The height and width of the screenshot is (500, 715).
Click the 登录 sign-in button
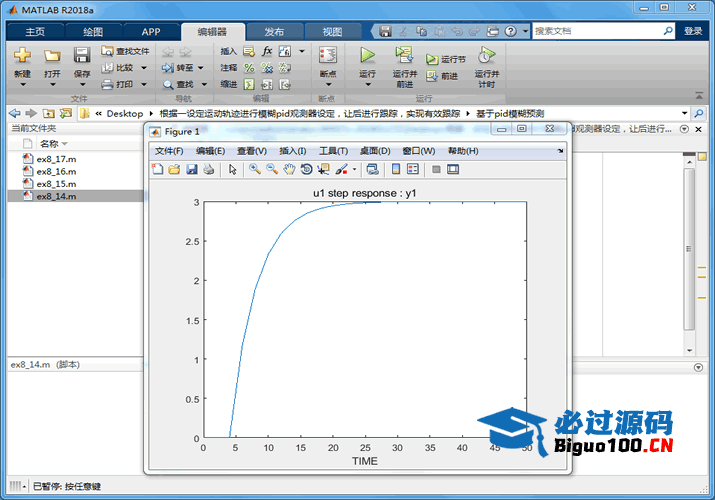pos(693,31)
